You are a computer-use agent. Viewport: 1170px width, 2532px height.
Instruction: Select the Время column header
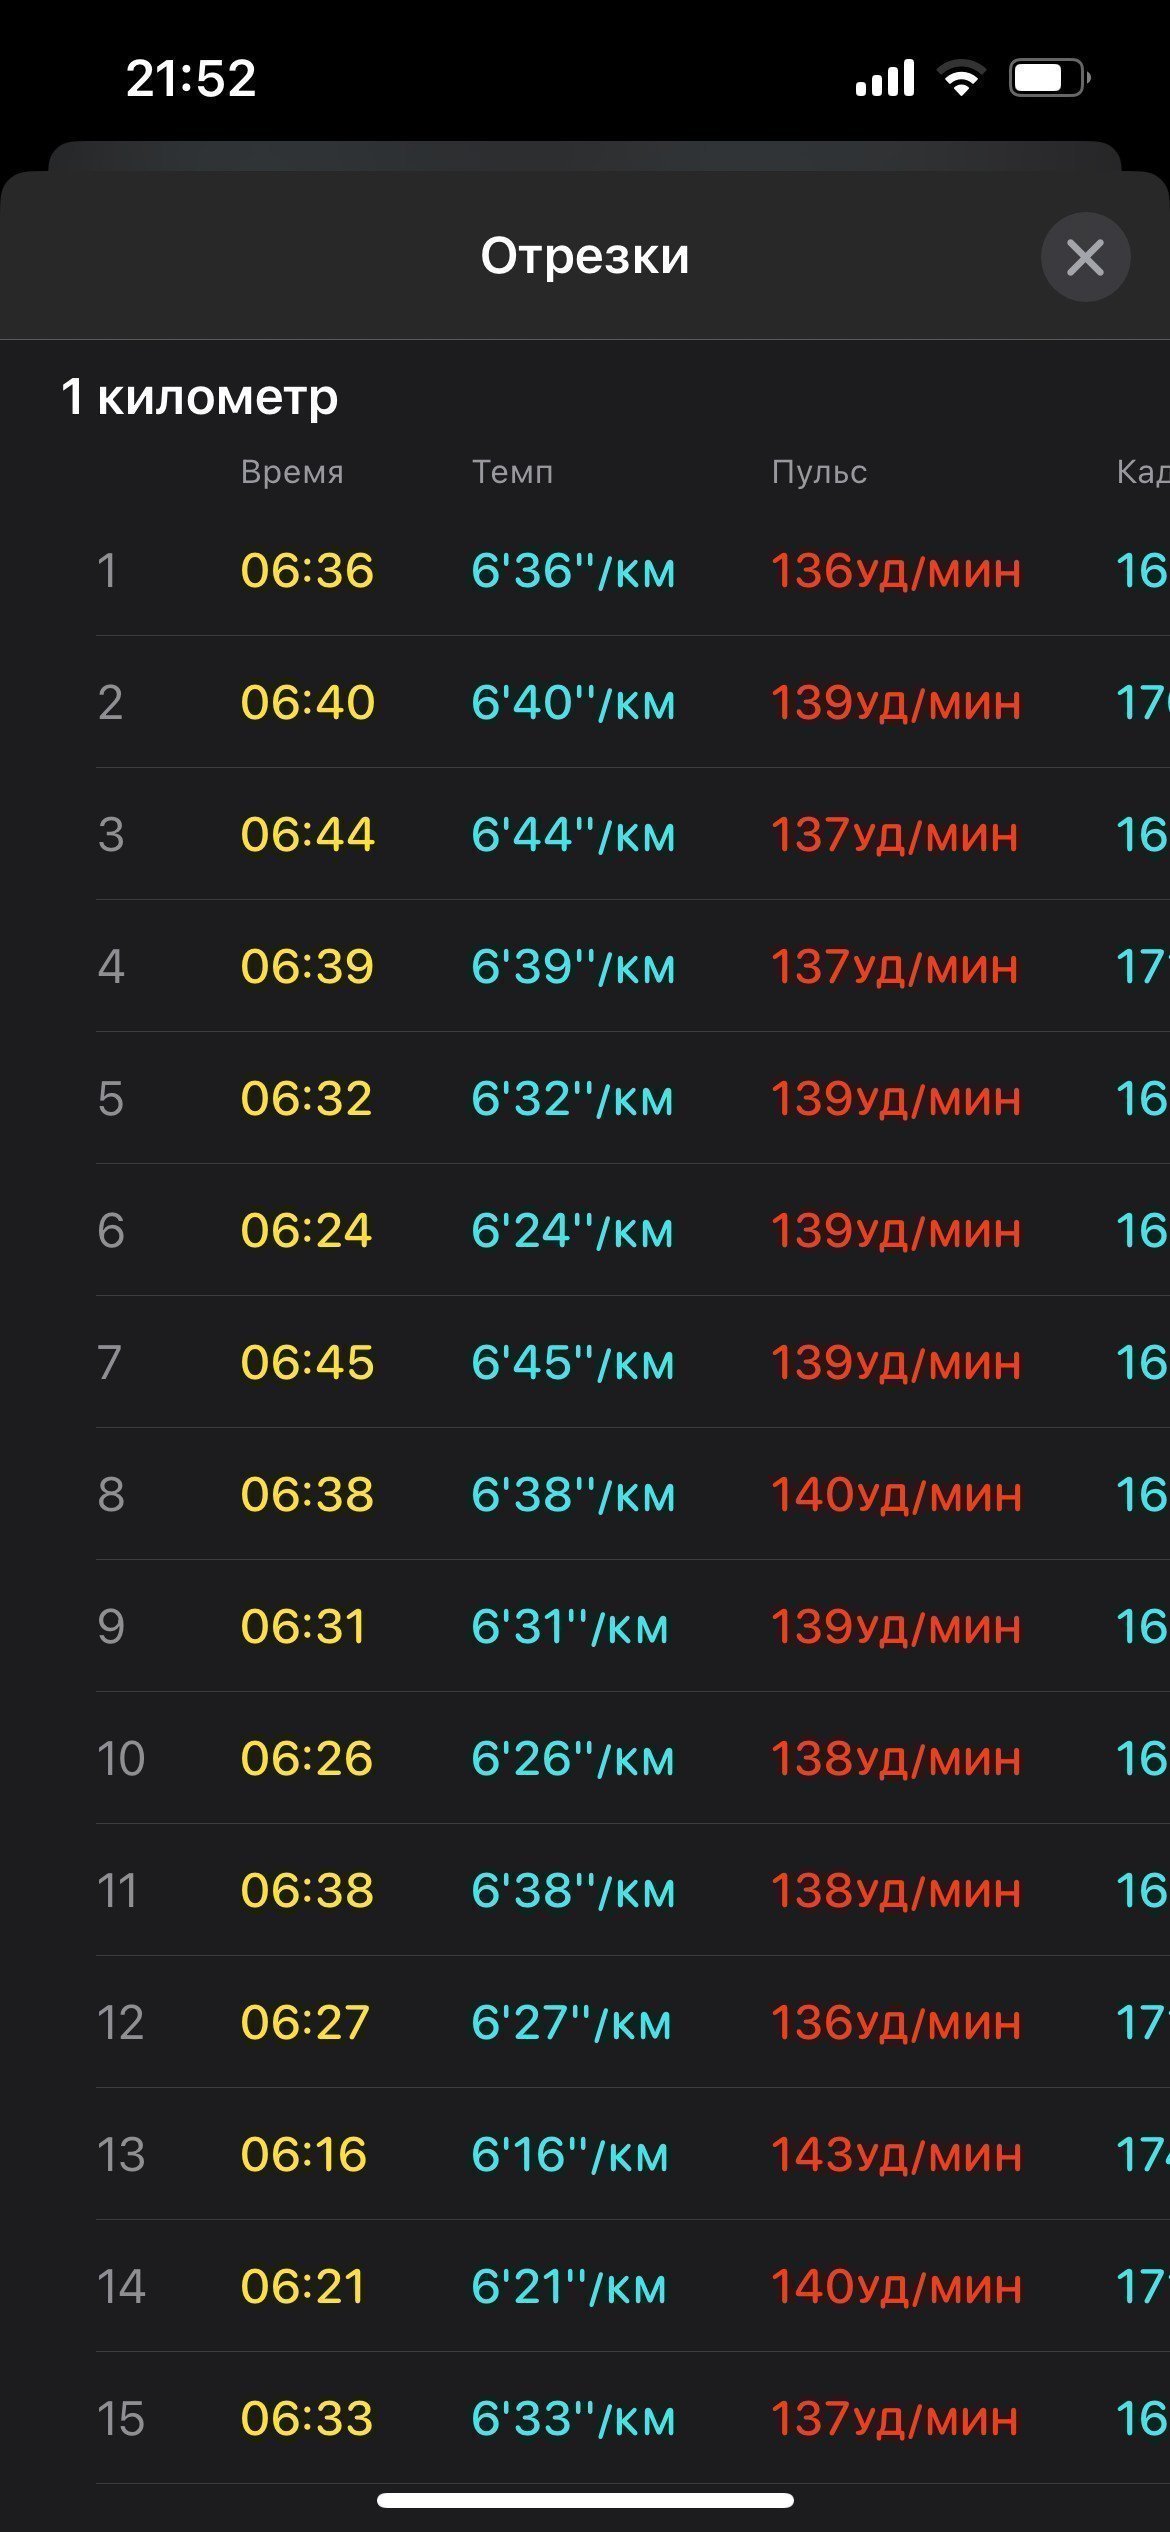tap(292, 471)
